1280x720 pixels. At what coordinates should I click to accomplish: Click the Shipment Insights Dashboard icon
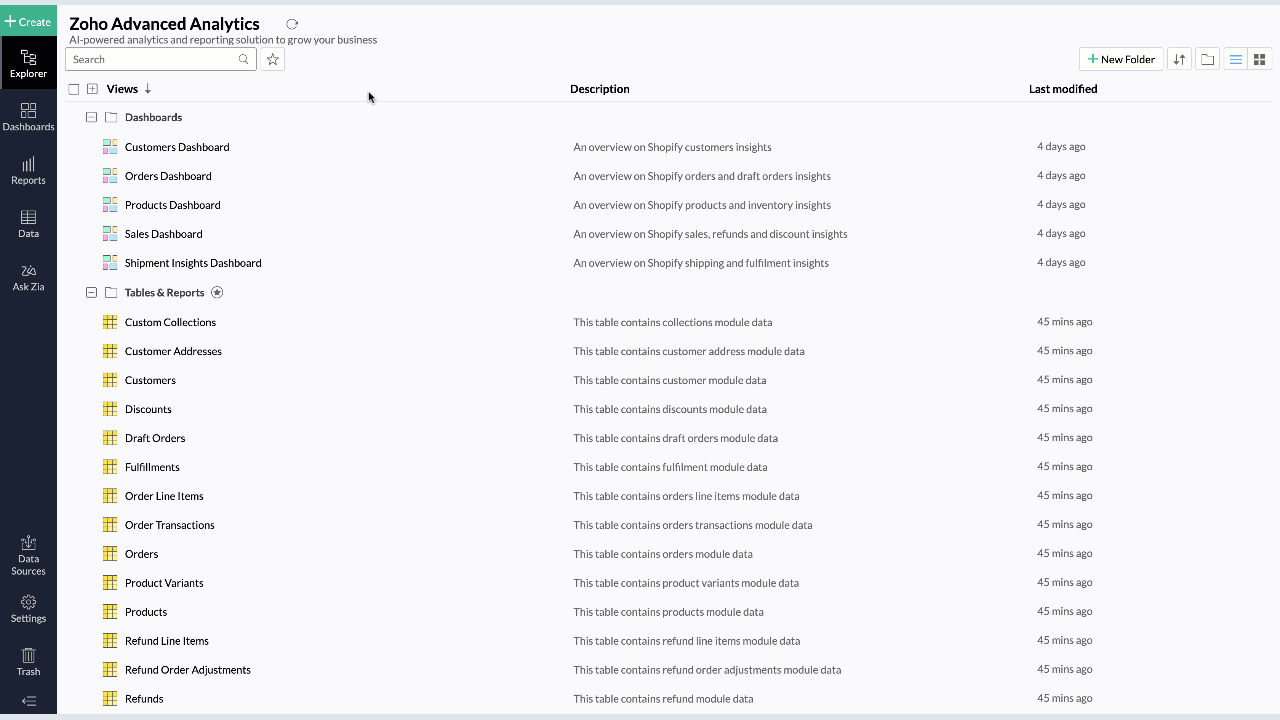point(110,263)
